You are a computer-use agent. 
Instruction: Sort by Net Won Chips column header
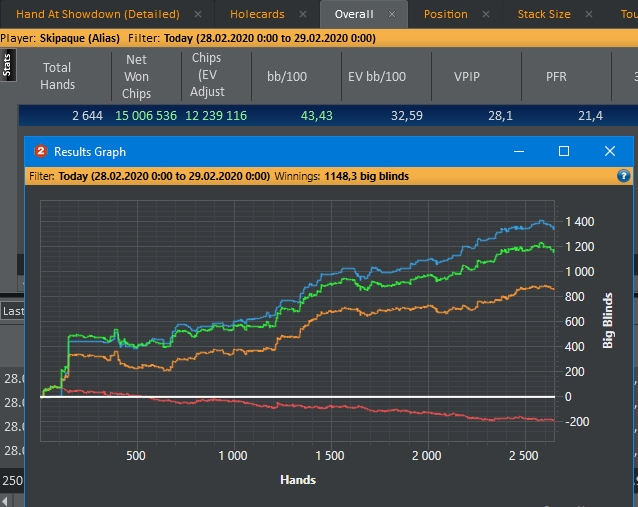136,76
